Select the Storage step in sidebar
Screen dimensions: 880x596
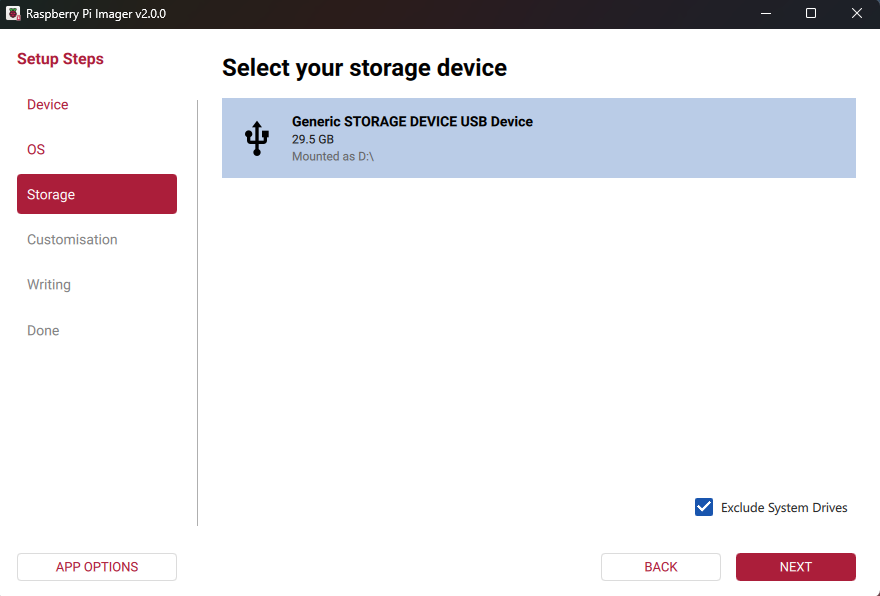tap(52, 194)
